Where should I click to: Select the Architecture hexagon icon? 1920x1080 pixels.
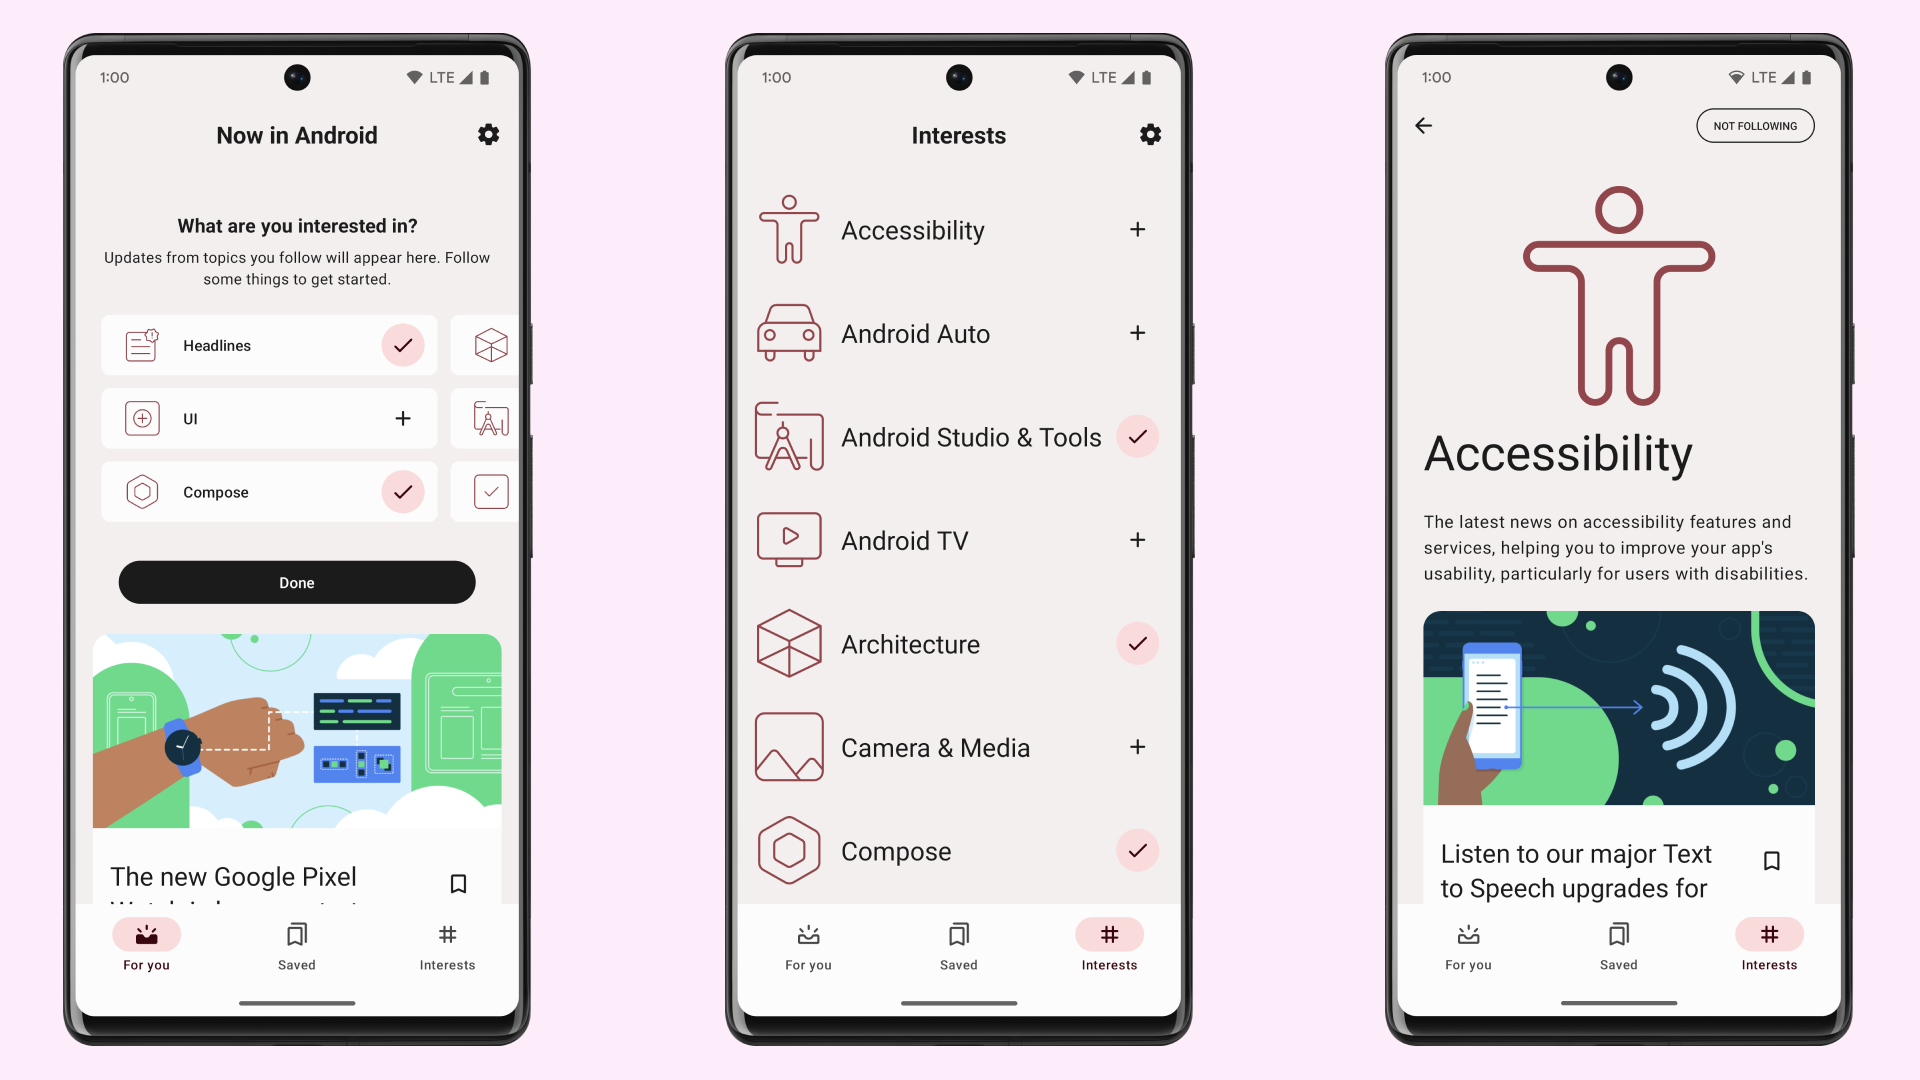(x=787, y=645)
